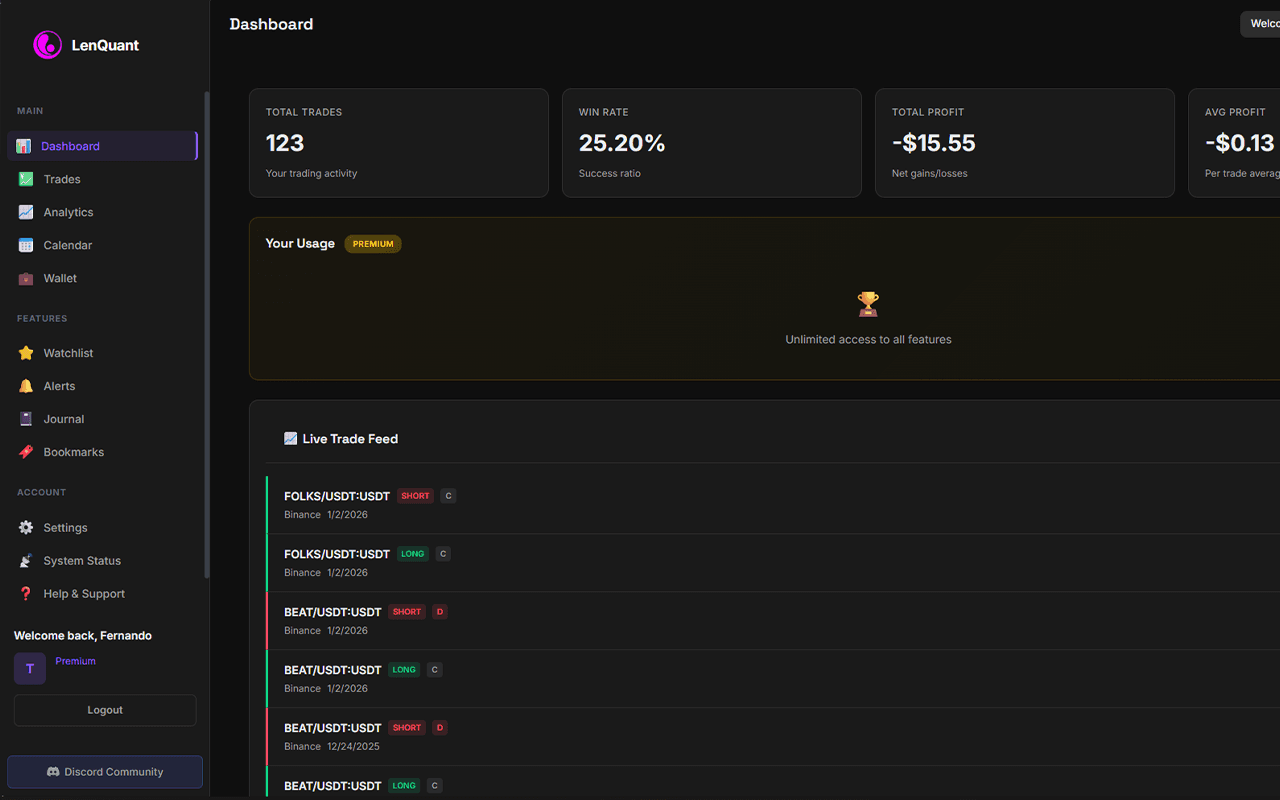The width and height of the screenshot is (1280, 800).
Task: Open Alerts via the bell icon
Action: (x=23, y=385)
